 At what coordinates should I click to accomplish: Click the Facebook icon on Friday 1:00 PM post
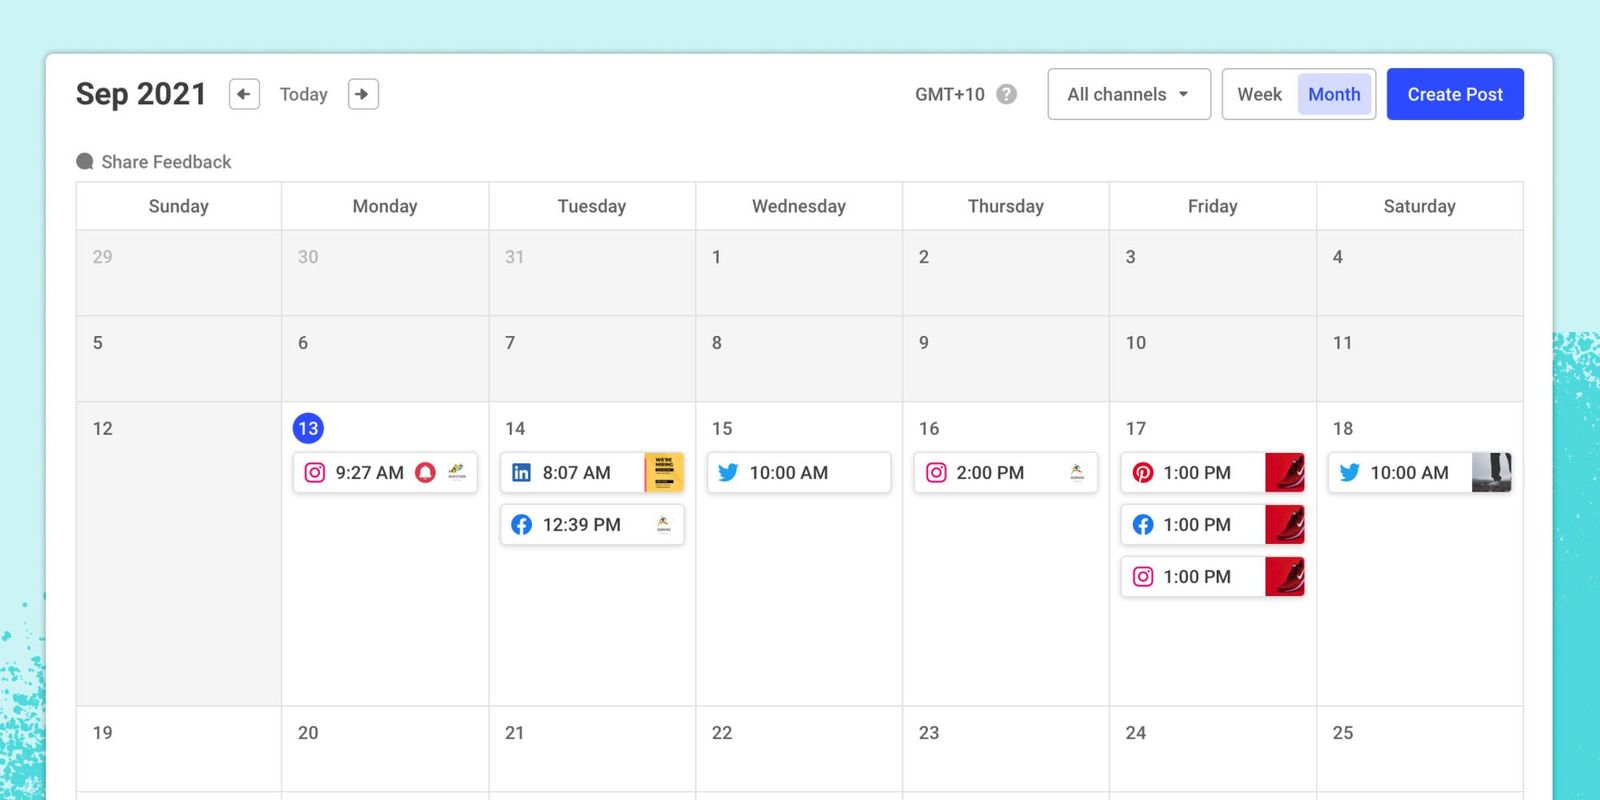click(x=1142, y=524)
